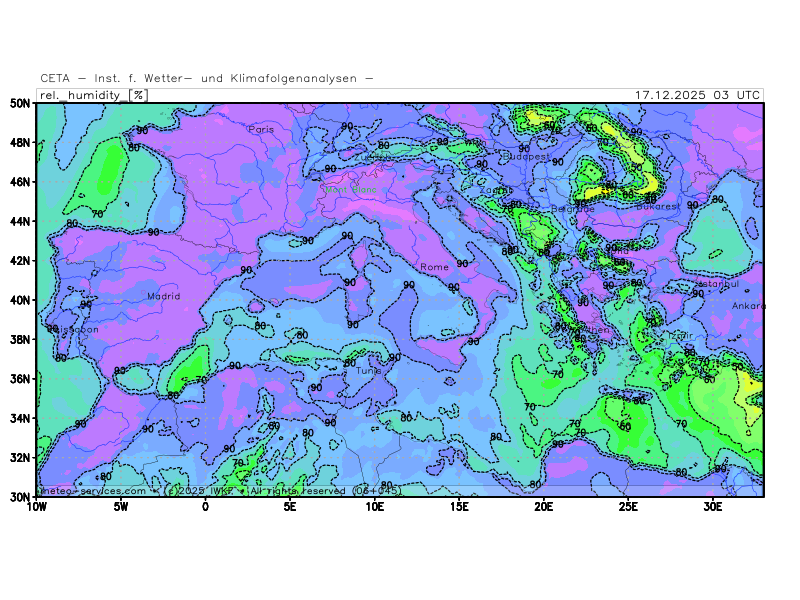Select the 15E longitude axis label
Image resolution: width=800 pixels, height=600 pixels.
click(x=459, y=507)
